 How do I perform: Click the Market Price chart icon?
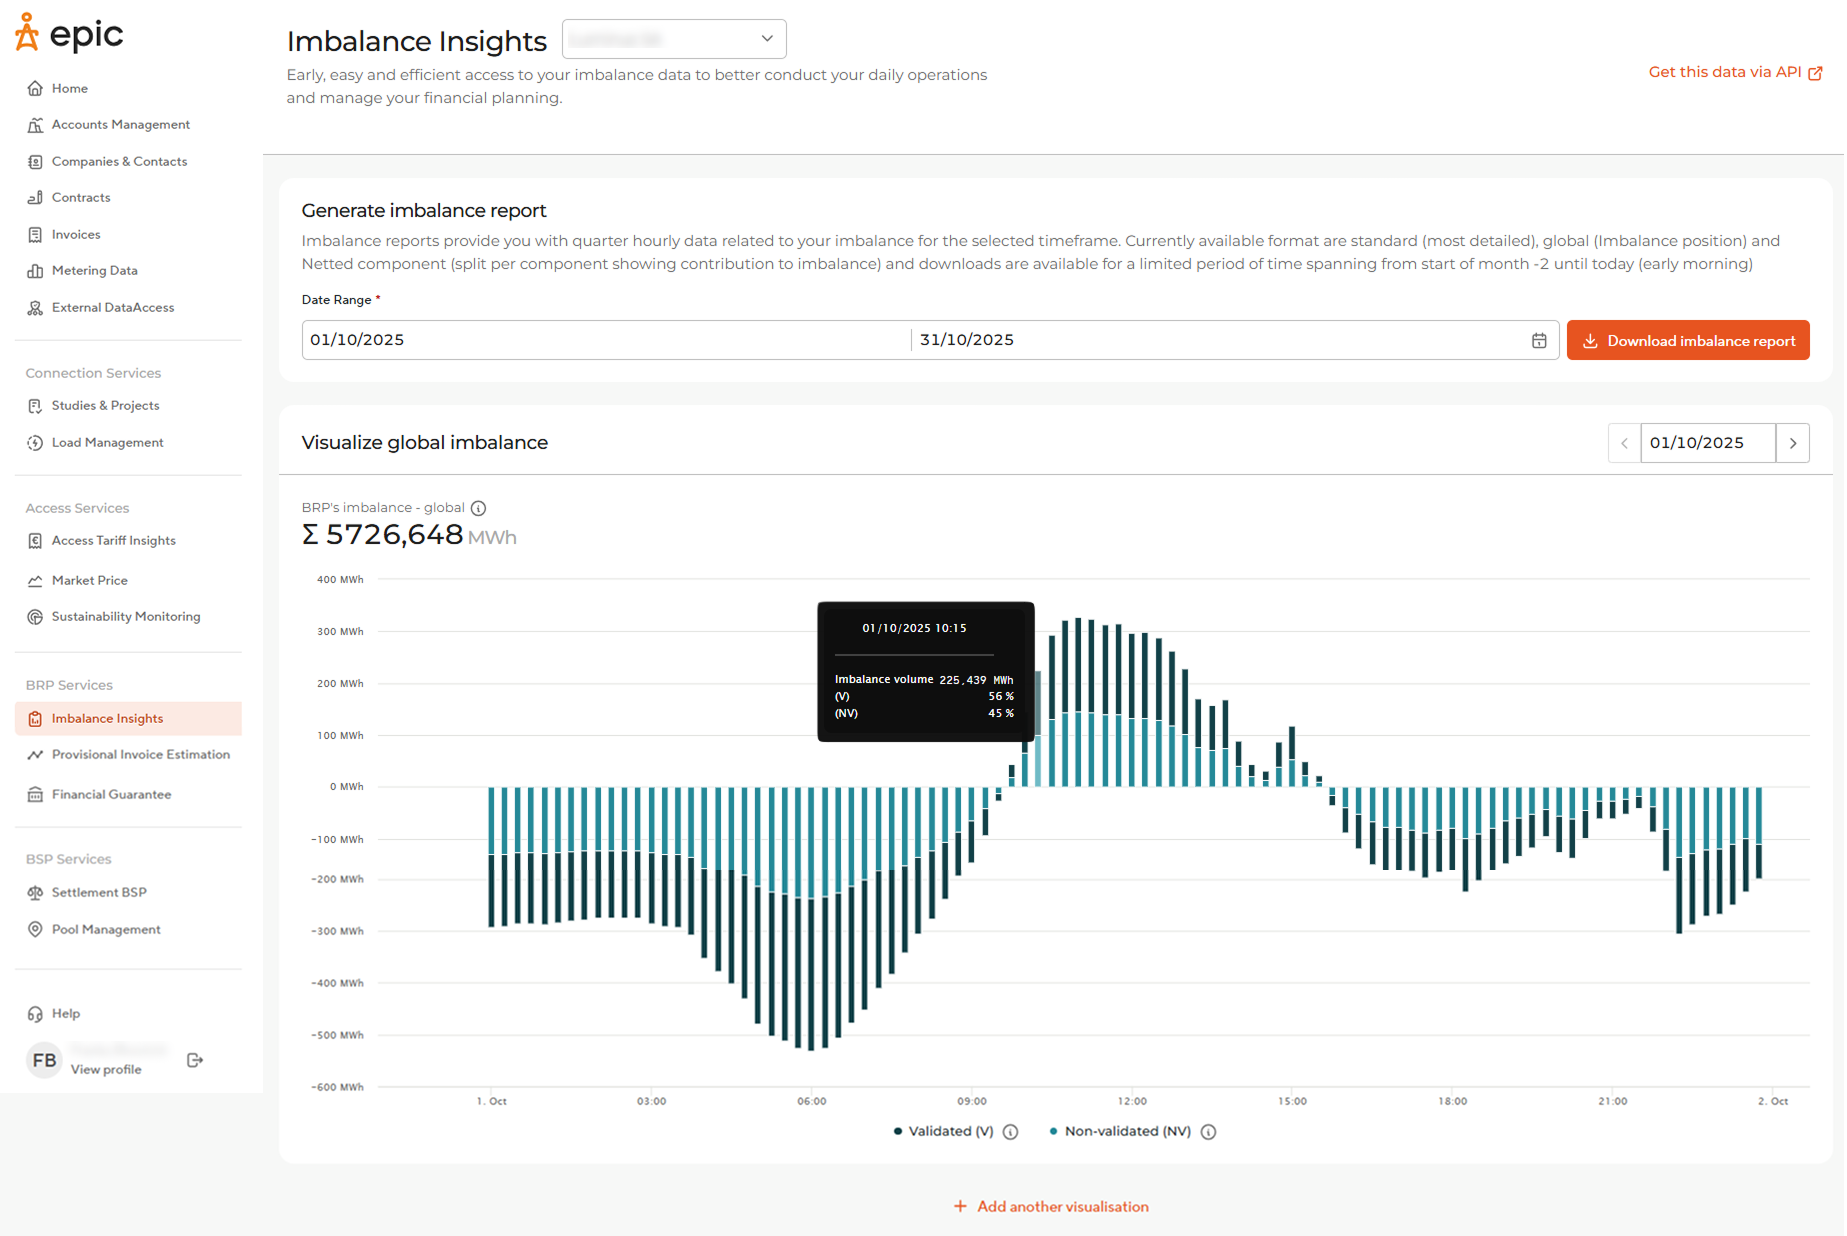pyautogui.click(x=35, y=581)
